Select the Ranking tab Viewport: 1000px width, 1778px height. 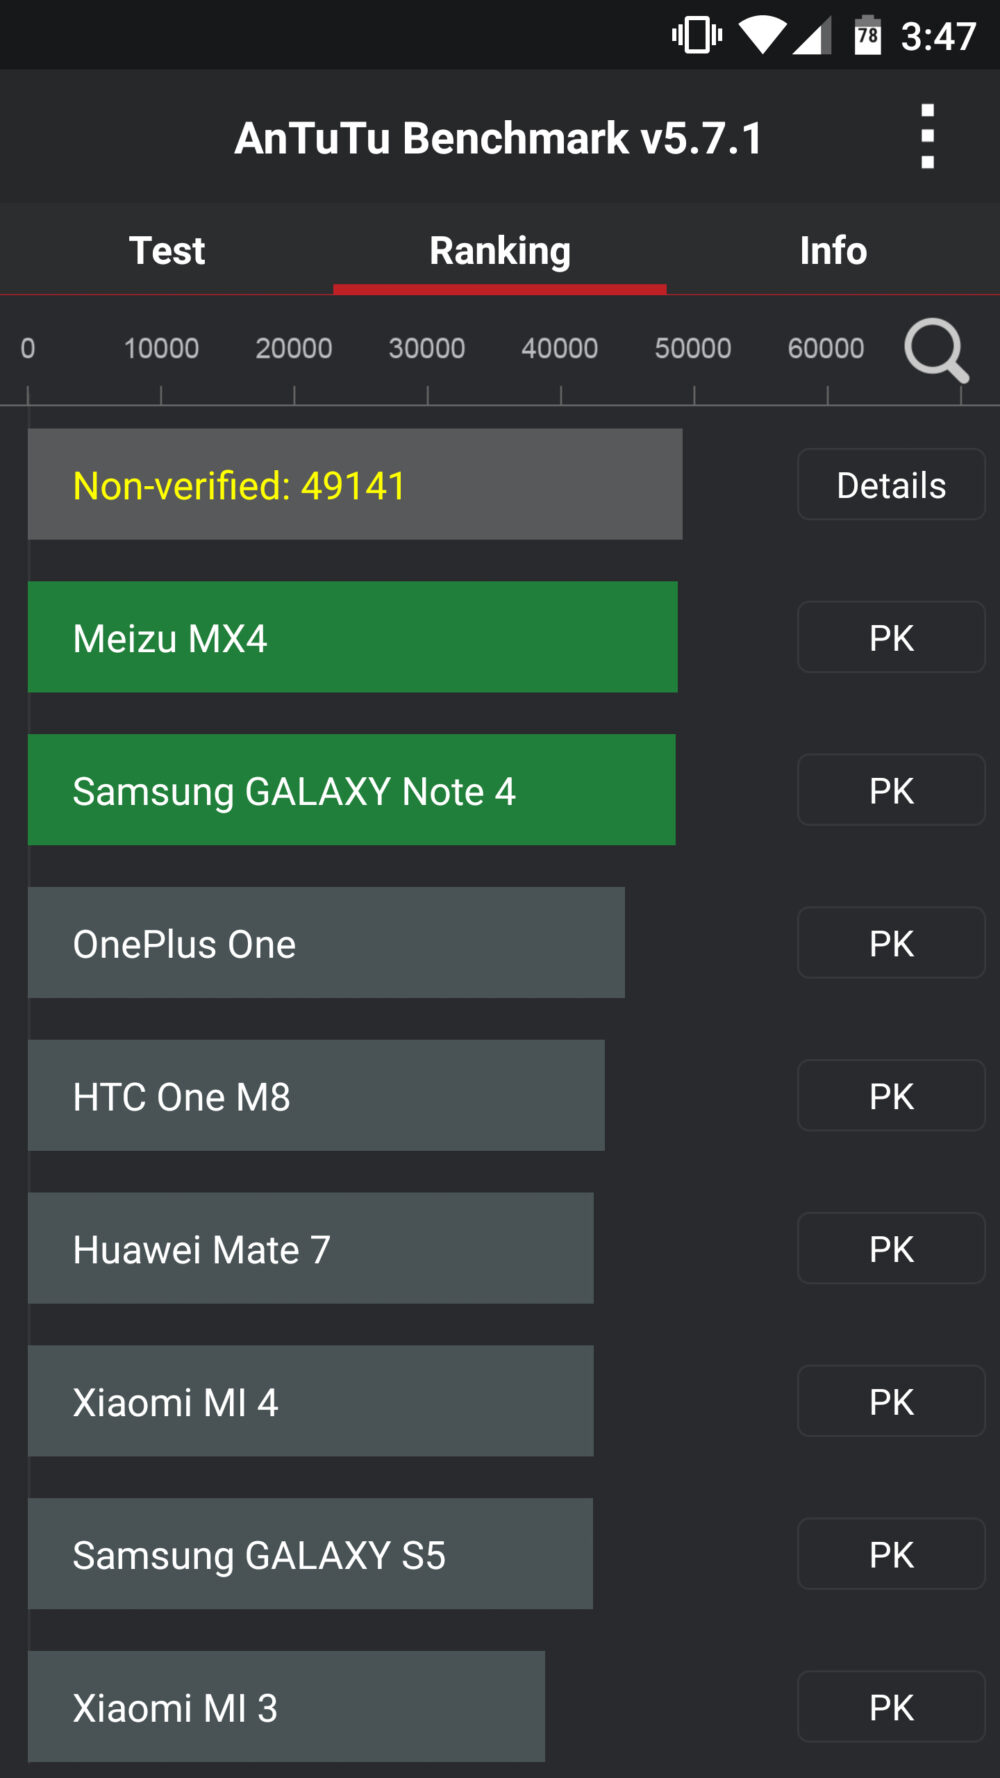(x=500, y=250)
